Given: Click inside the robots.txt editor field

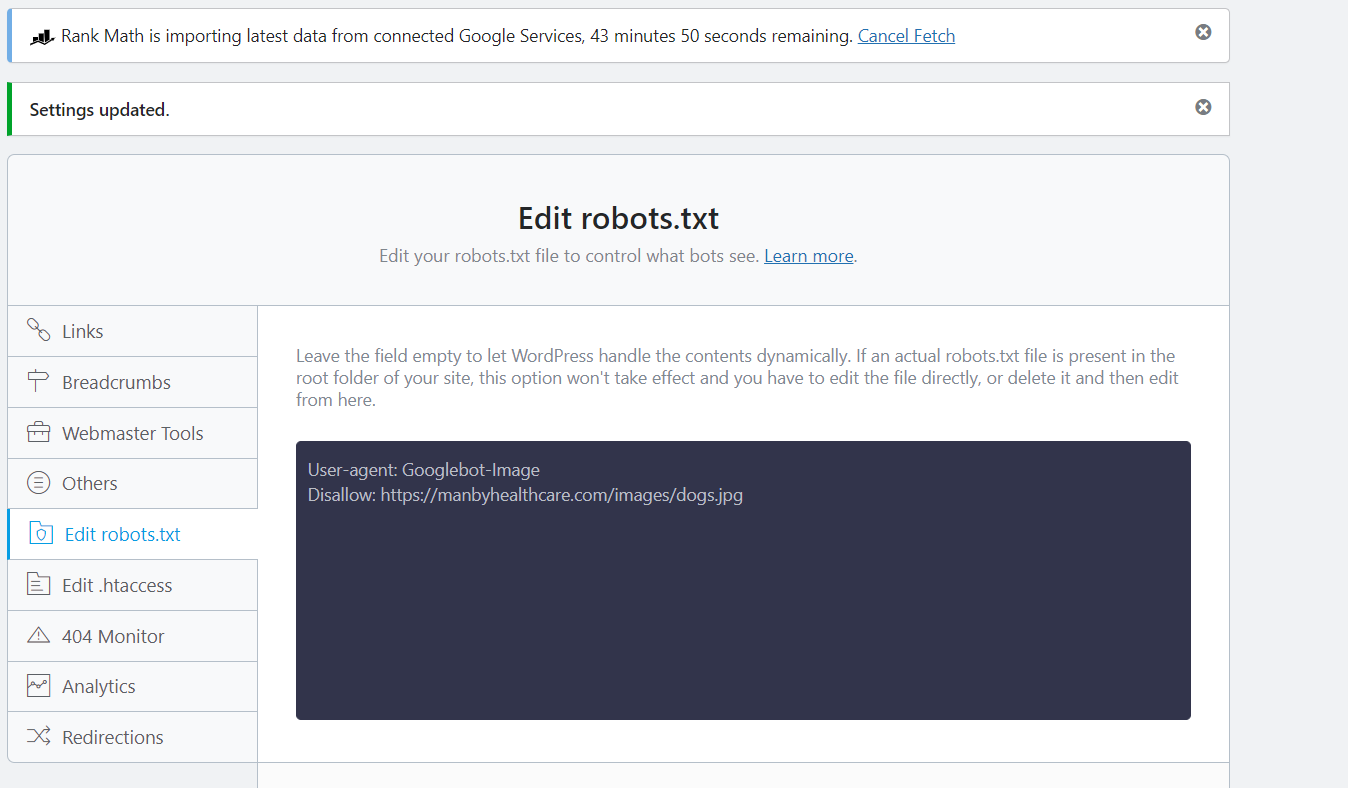Looking at the screenshot, I should click(743, 580).
